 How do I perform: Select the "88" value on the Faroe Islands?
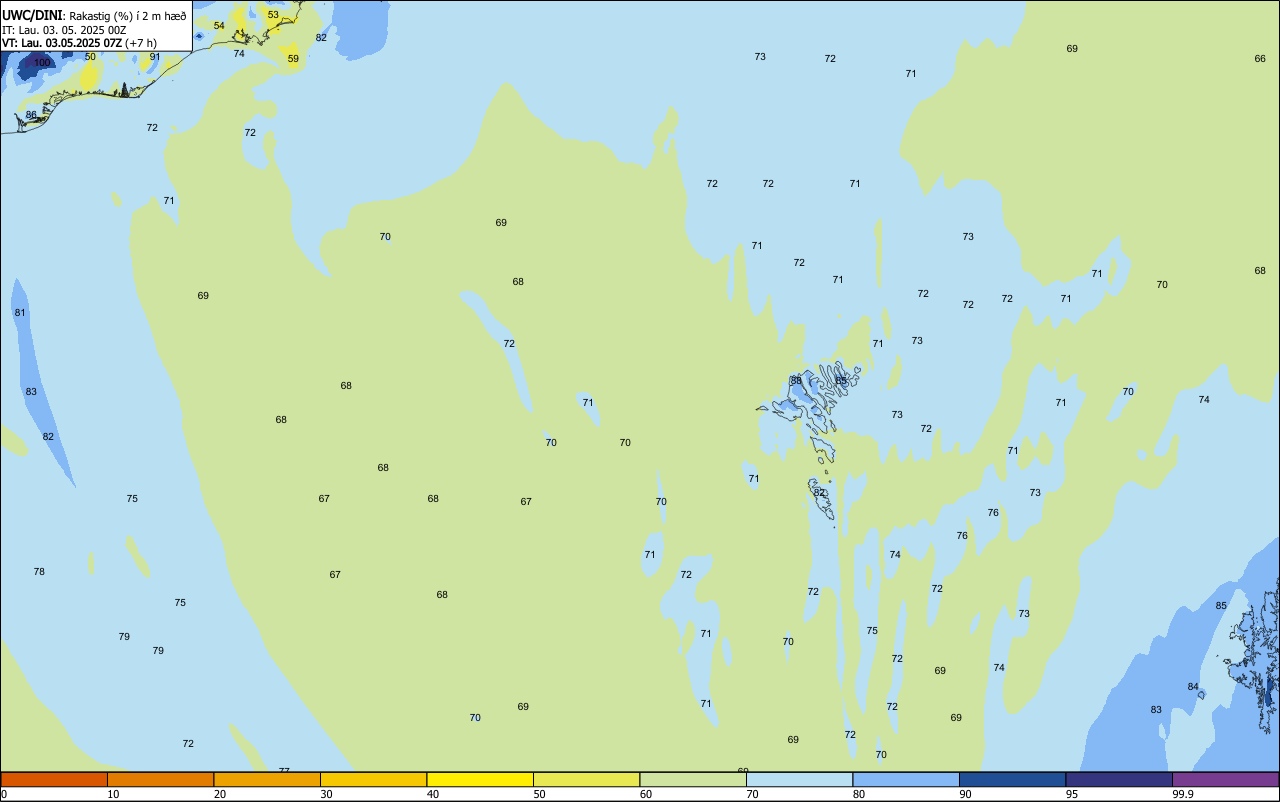796,381
